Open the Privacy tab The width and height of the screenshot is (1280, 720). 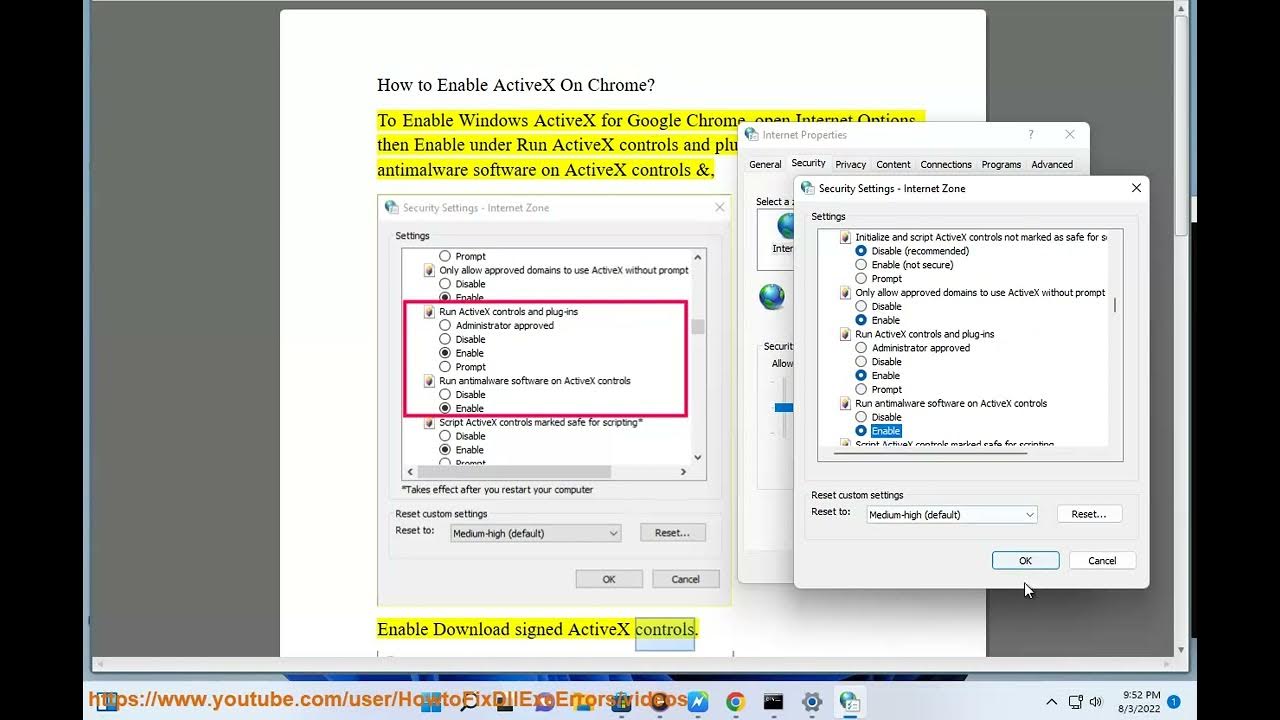pyautogui.click(x=851, y=165)
